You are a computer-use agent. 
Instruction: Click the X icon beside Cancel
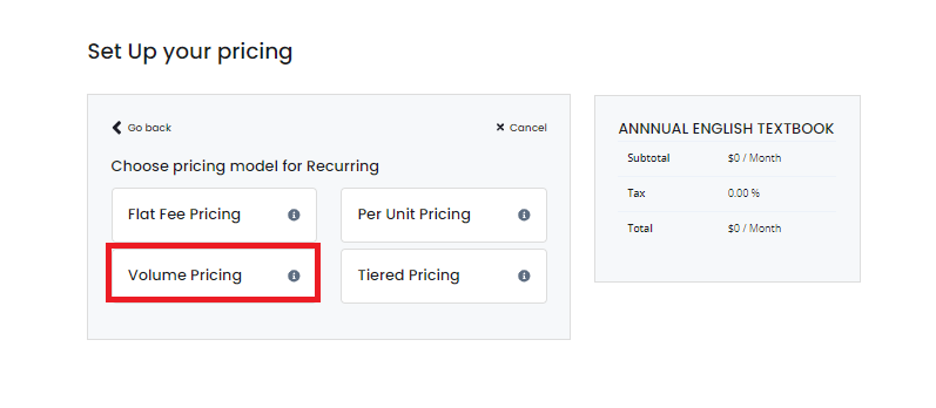pos(500,127)
